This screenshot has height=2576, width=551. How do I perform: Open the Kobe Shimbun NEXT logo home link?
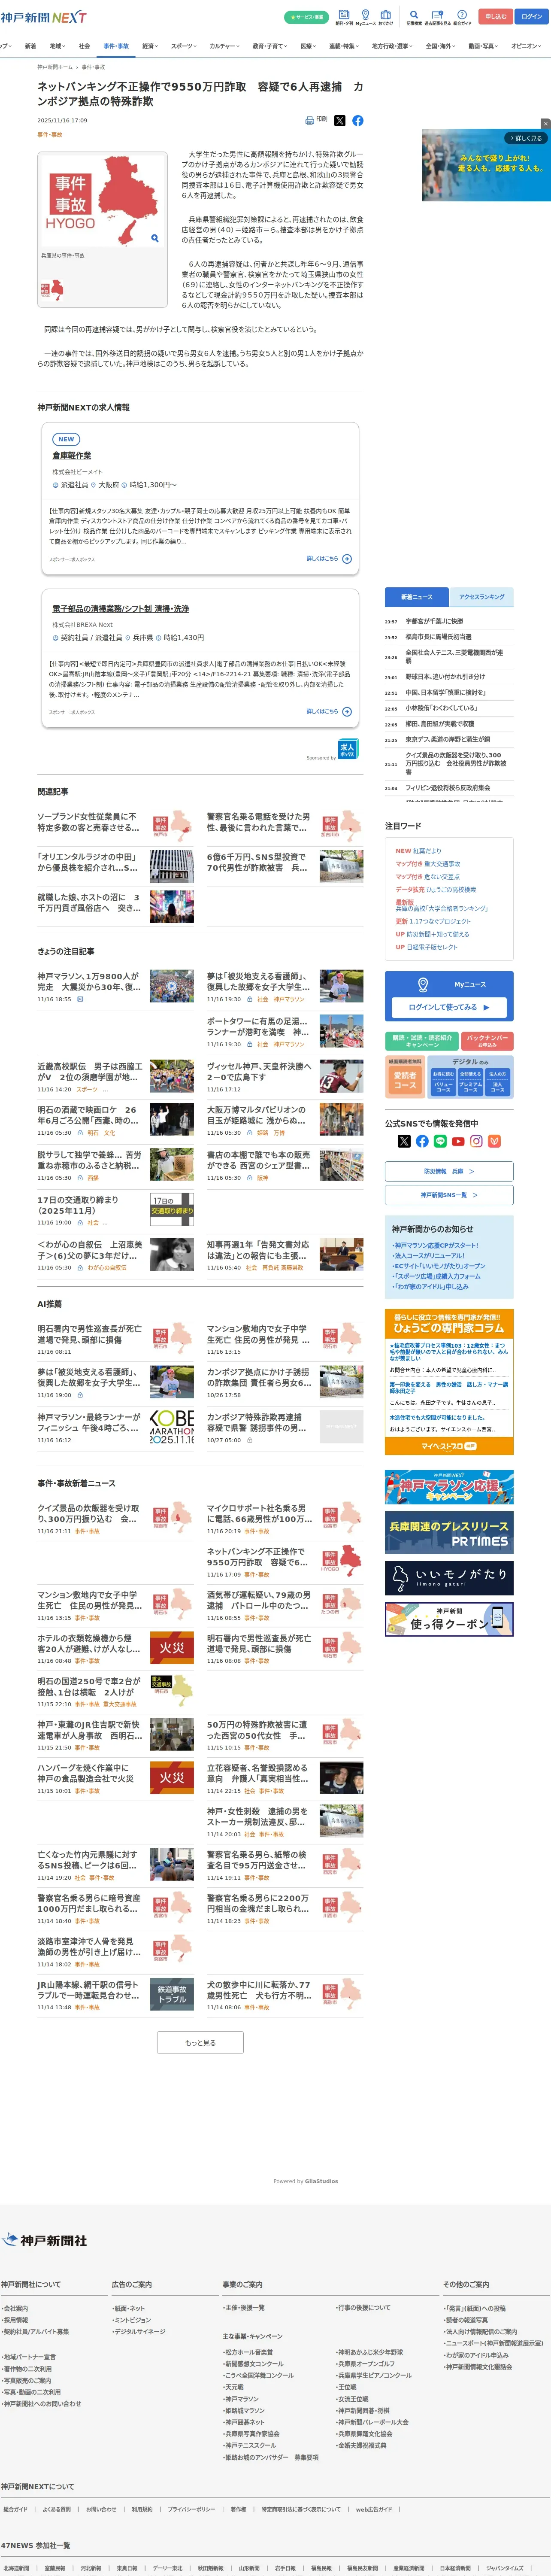[43, 17]
